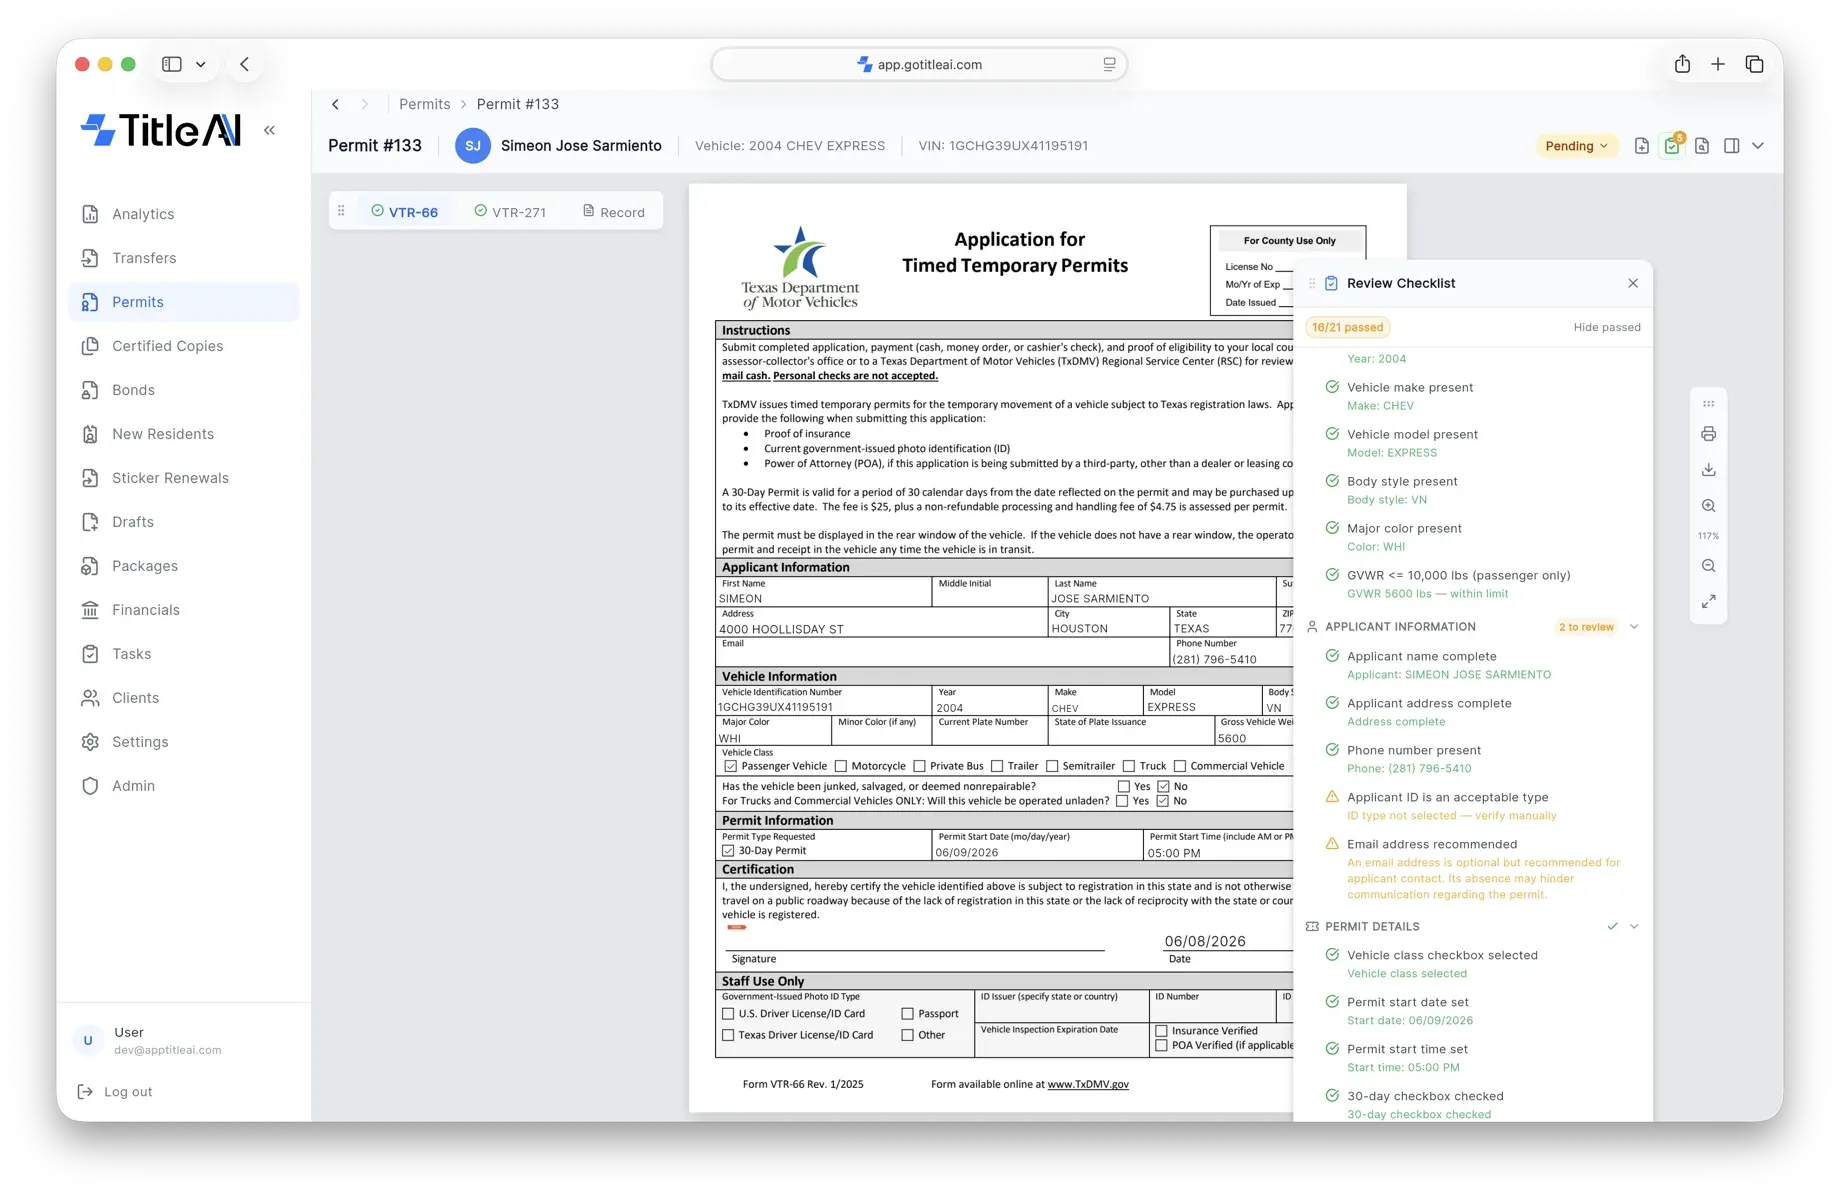Zoom in on the document viewer
1840x1196 pixels.
1708,506
